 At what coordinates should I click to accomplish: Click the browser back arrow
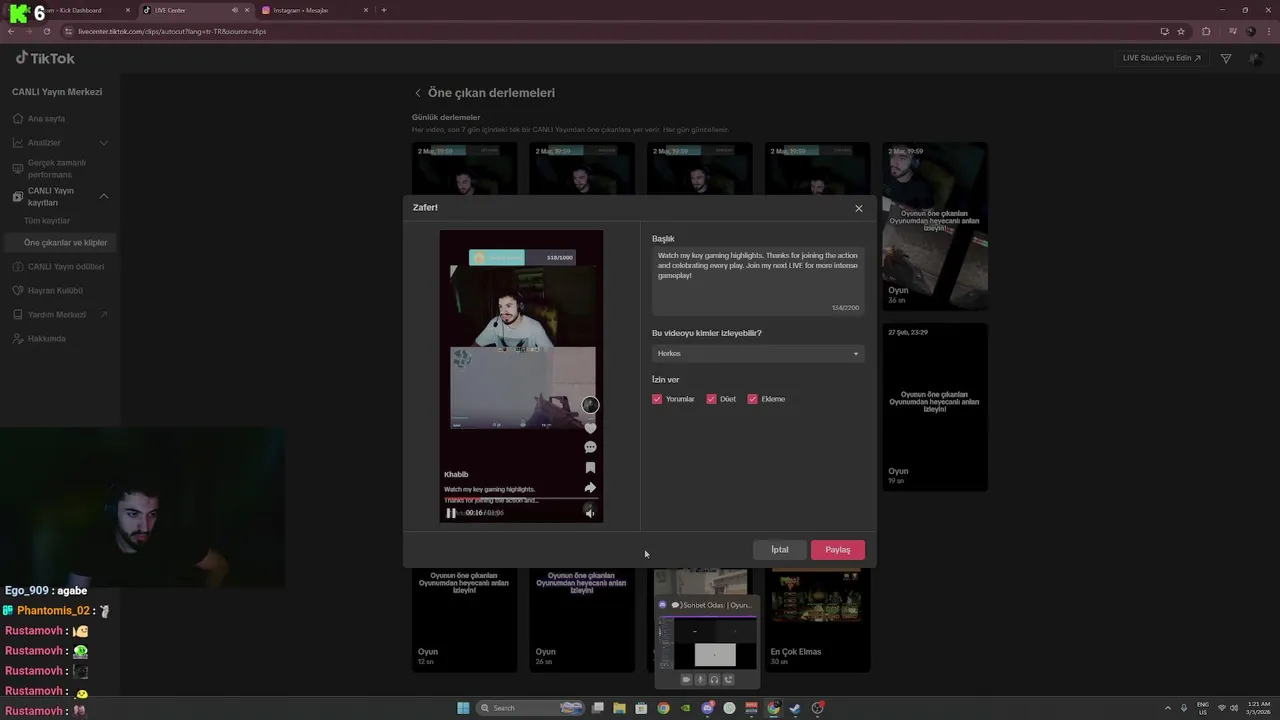click(11, 31)
